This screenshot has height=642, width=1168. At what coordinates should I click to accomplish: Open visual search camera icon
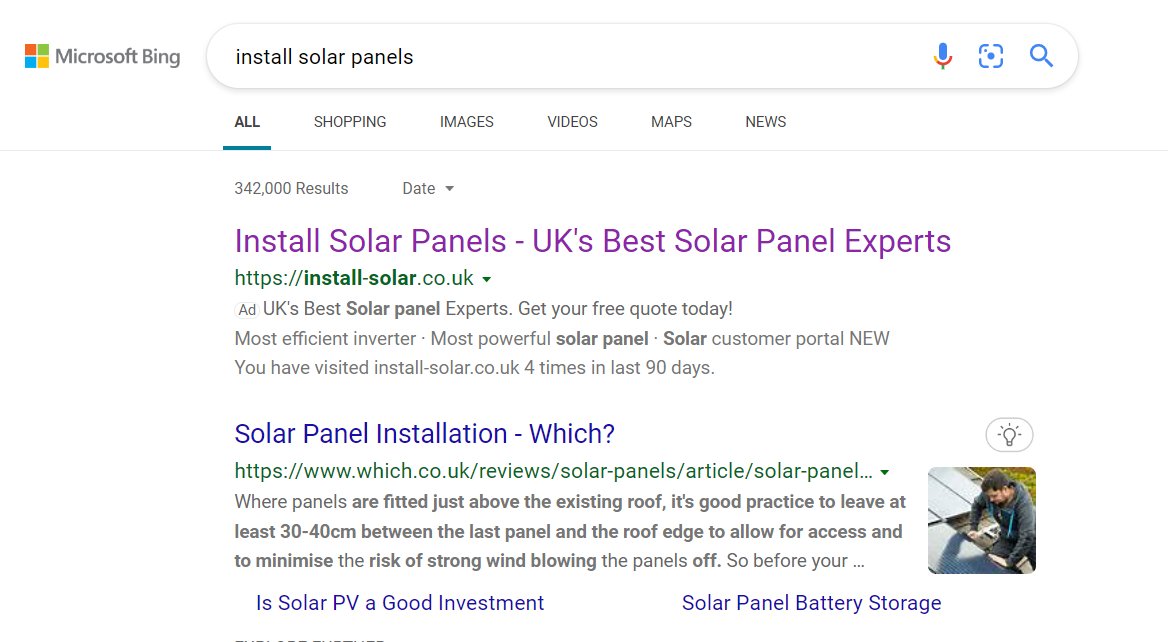tap(991, 56)
